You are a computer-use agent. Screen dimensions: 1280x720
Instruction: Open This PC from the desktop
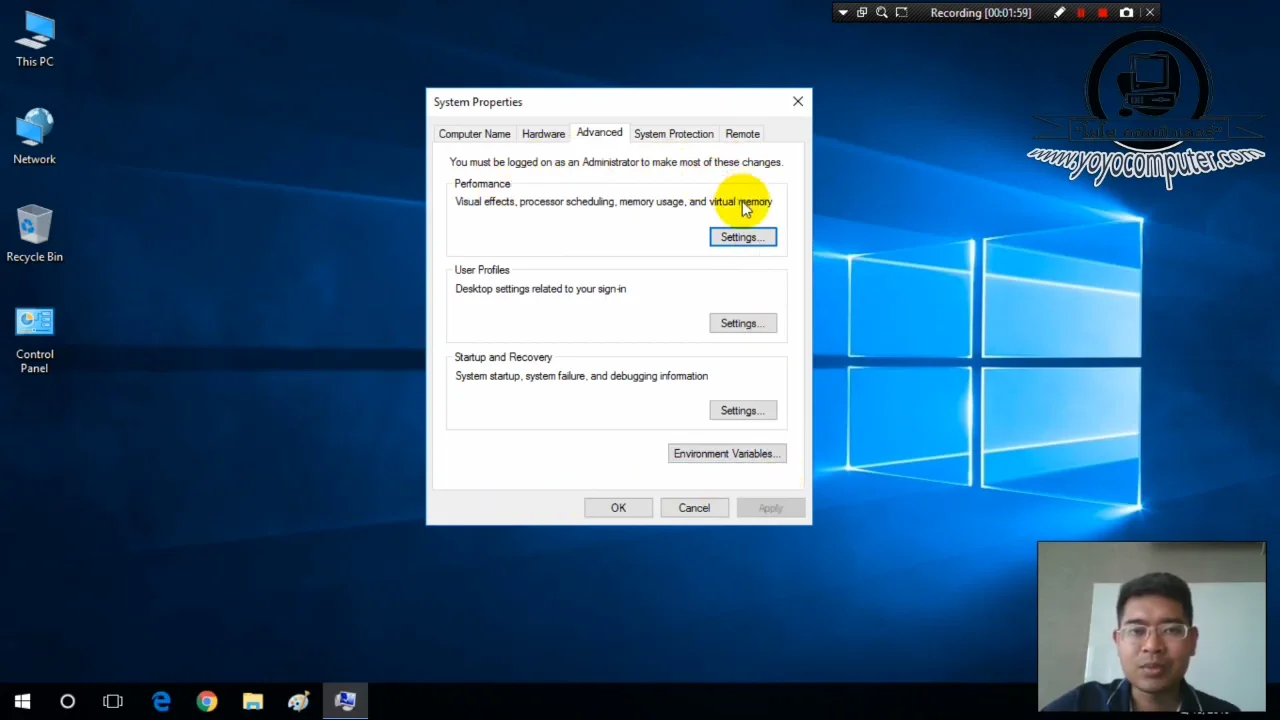pos(34,40)
